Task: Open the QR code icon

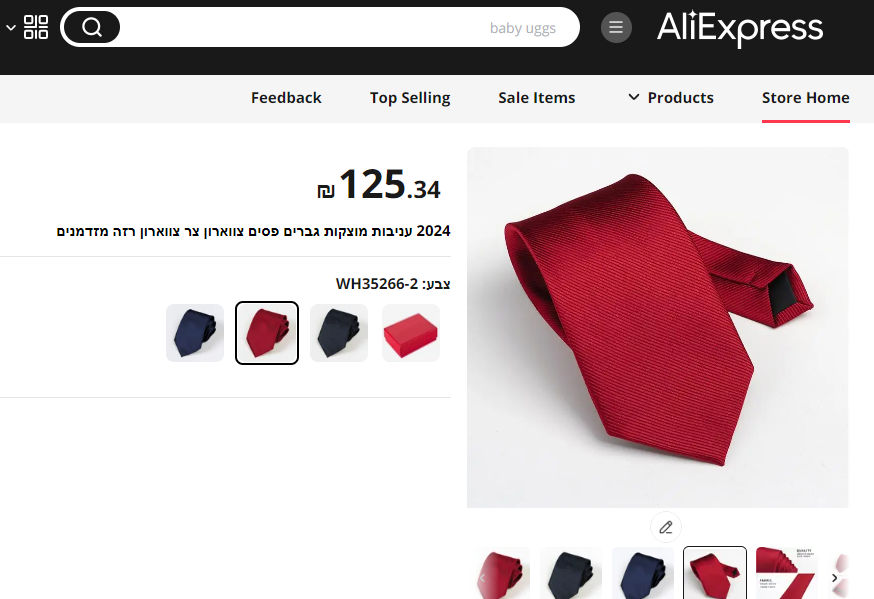Action: pyautogui.click(x=36, y=27)
